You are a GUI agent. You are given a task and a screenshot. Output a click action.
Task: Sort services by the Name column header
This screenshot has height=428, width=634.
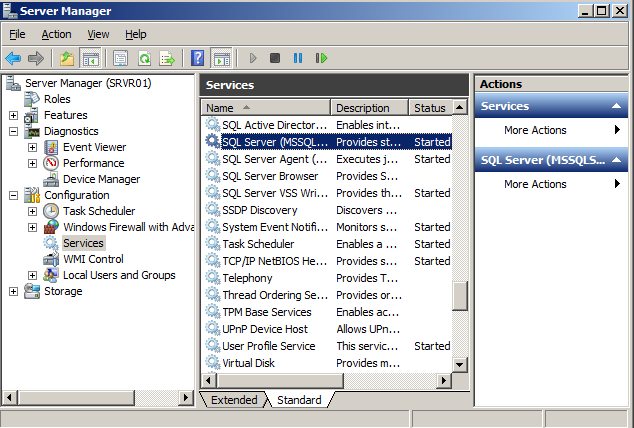click(x=266, y=108)
